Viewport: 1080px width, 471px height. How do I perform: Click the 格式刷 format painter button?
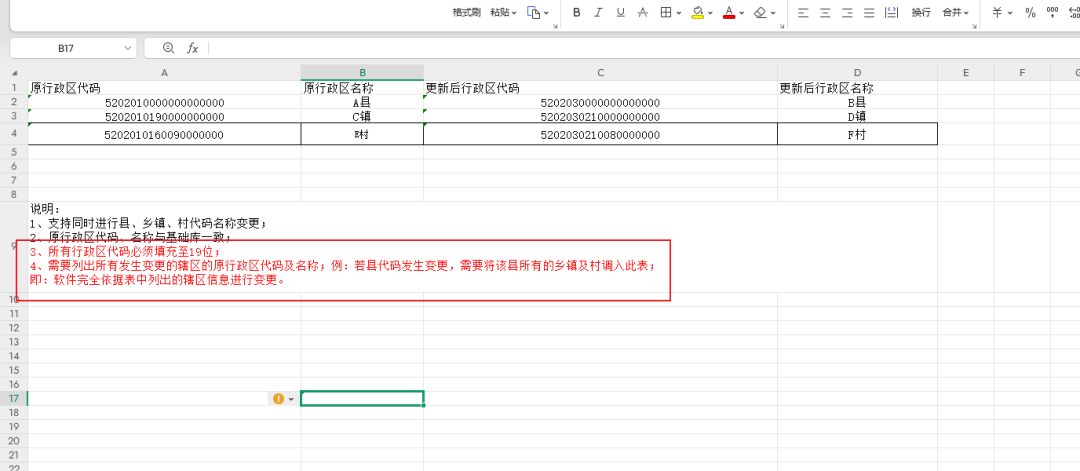(x=467, y=13)
